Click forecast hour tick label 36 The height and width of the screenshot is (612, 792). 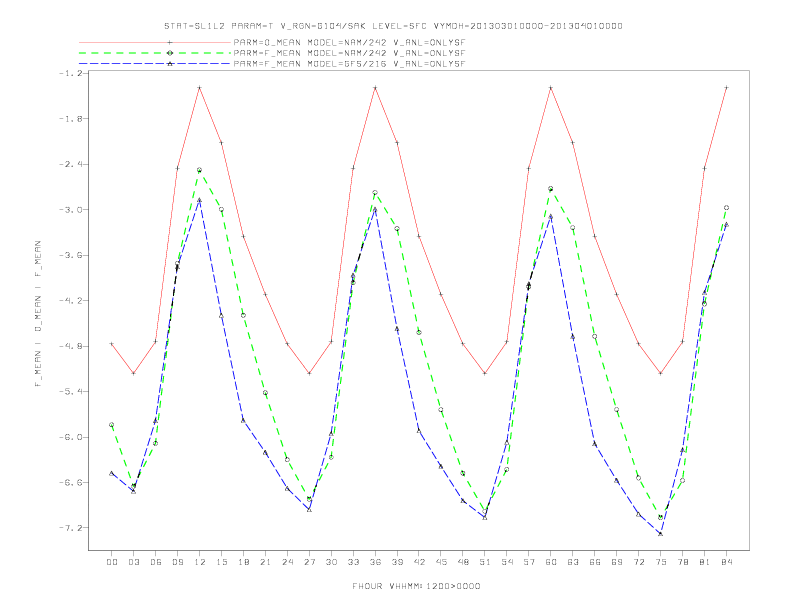[375, 562]
